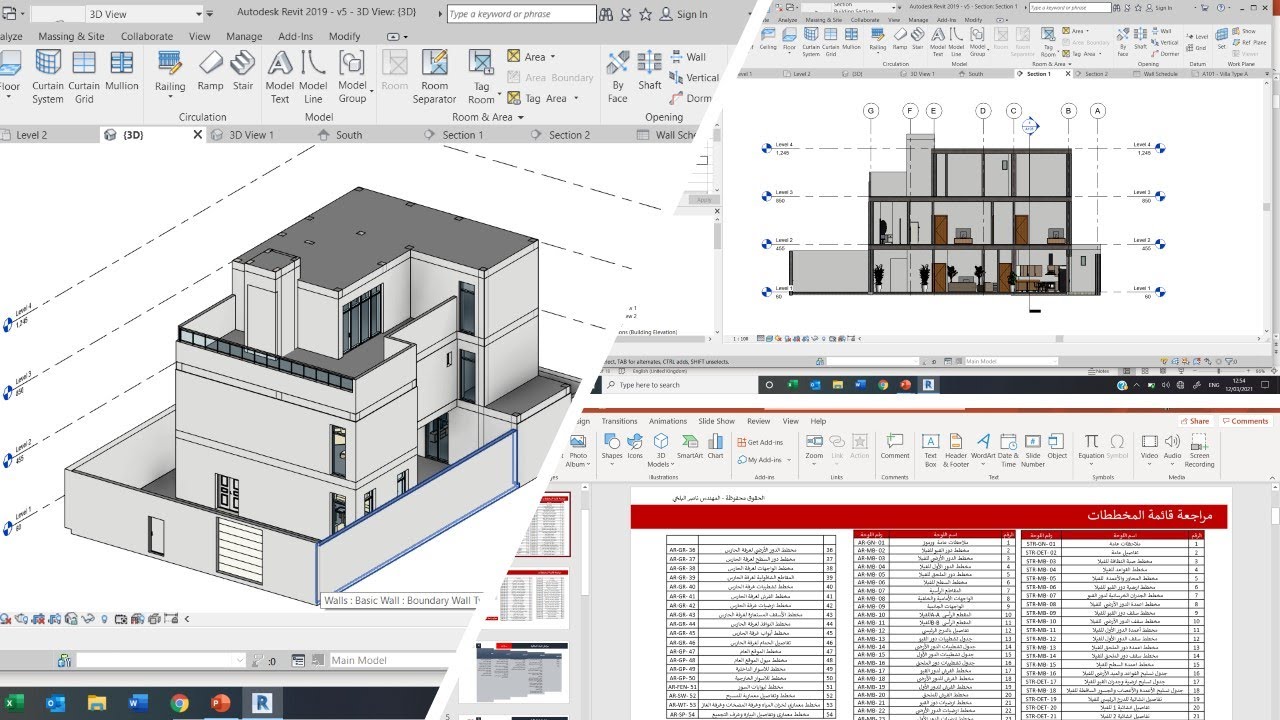The image size is (1280, 720).
Task: Select the Shaft opening tool in left Revit
Action: [650, 70]
